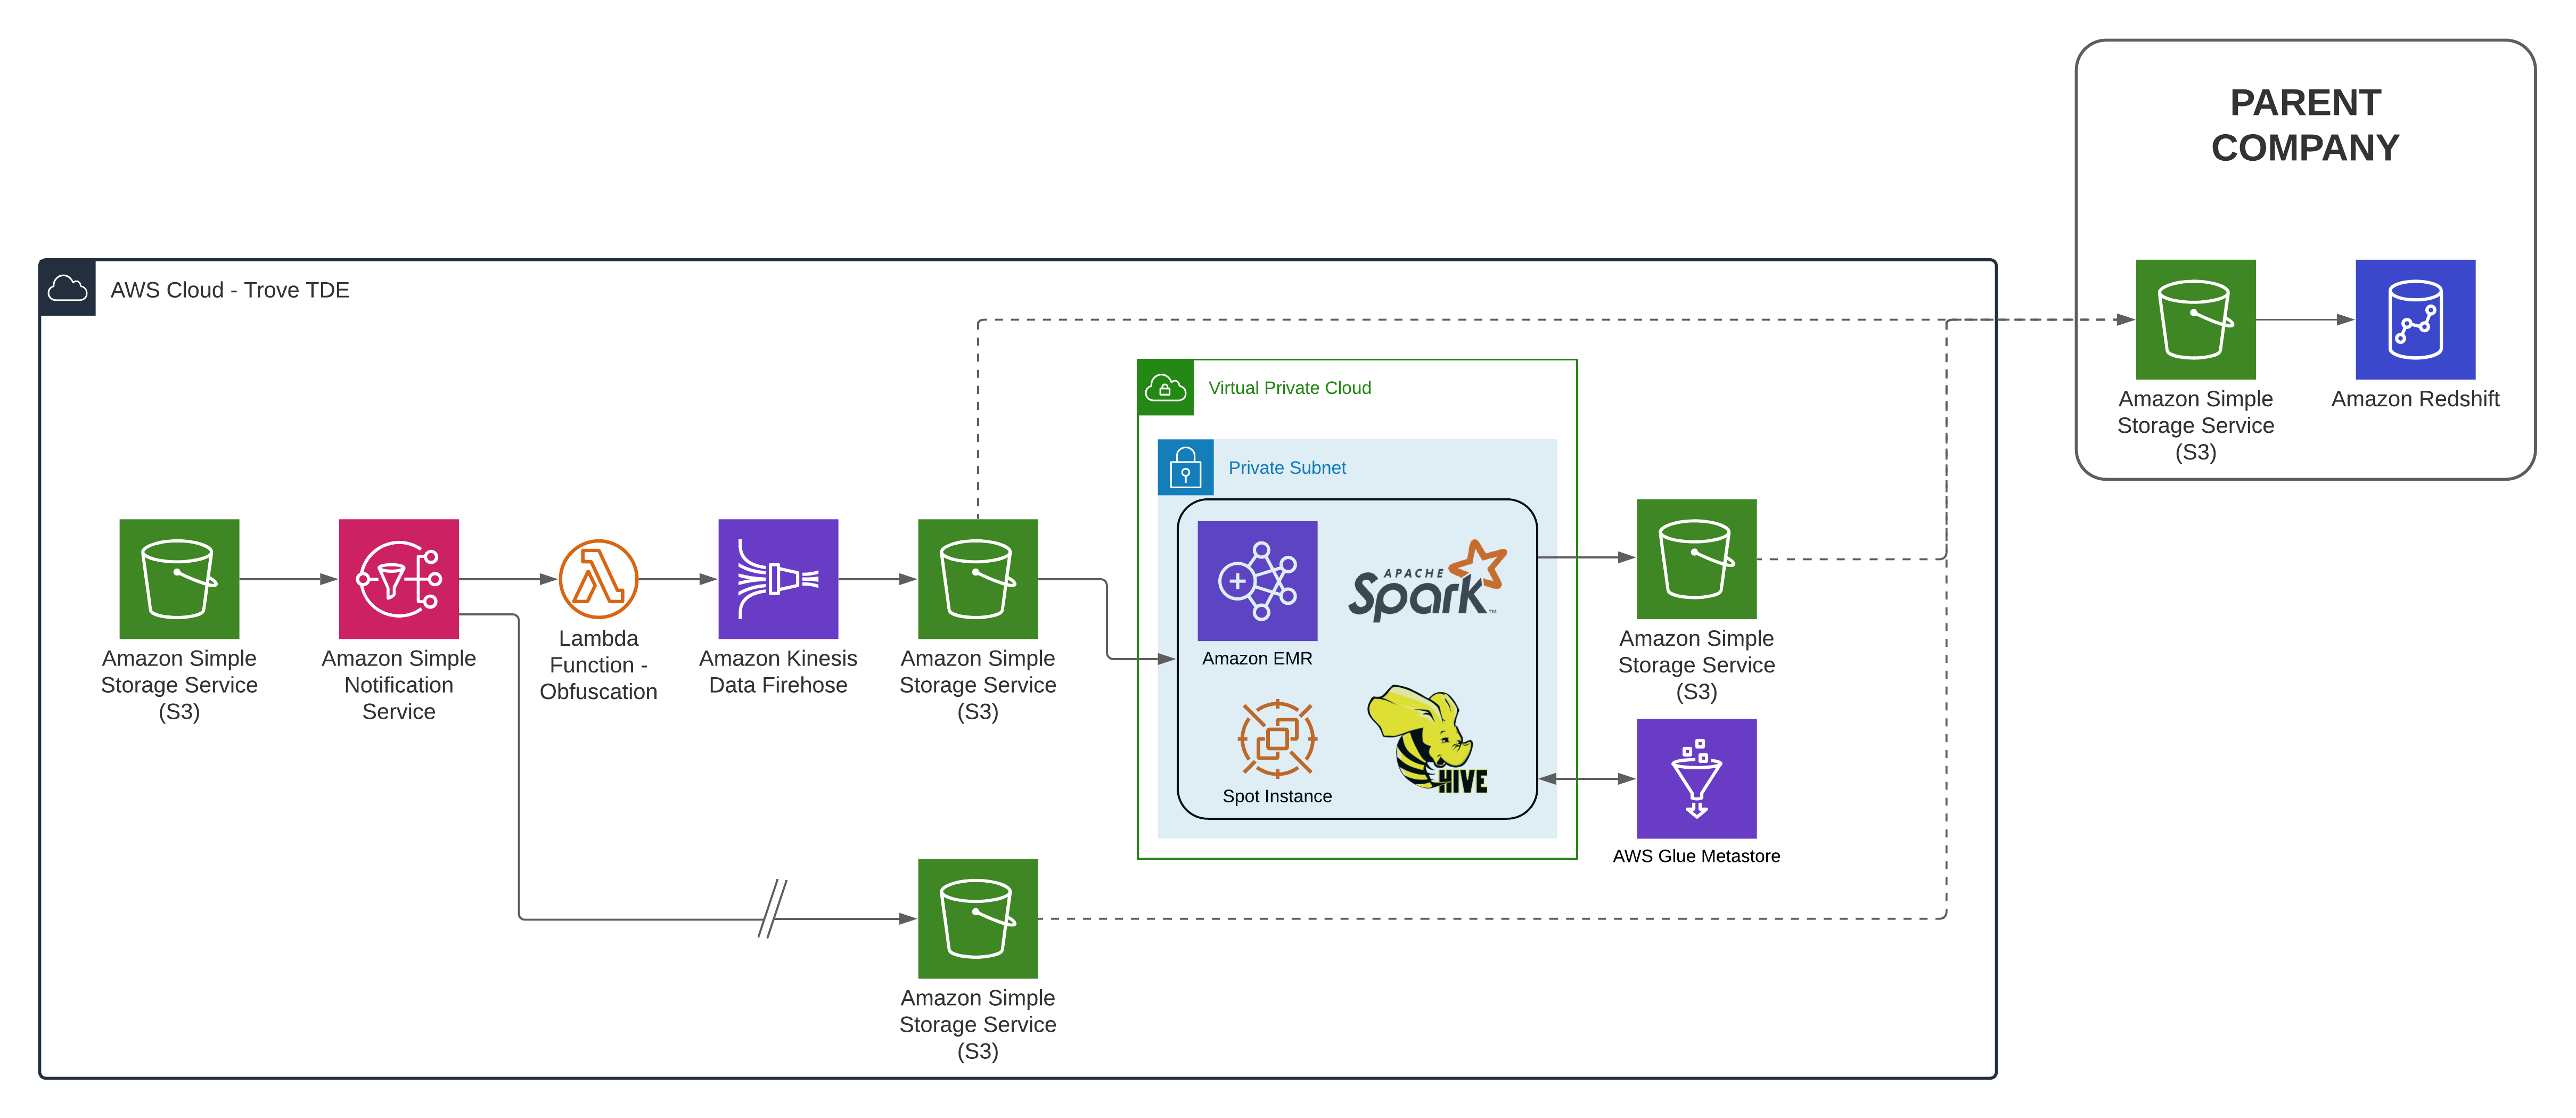Click the Apache Spark logo

click(x=1427, y=580)
